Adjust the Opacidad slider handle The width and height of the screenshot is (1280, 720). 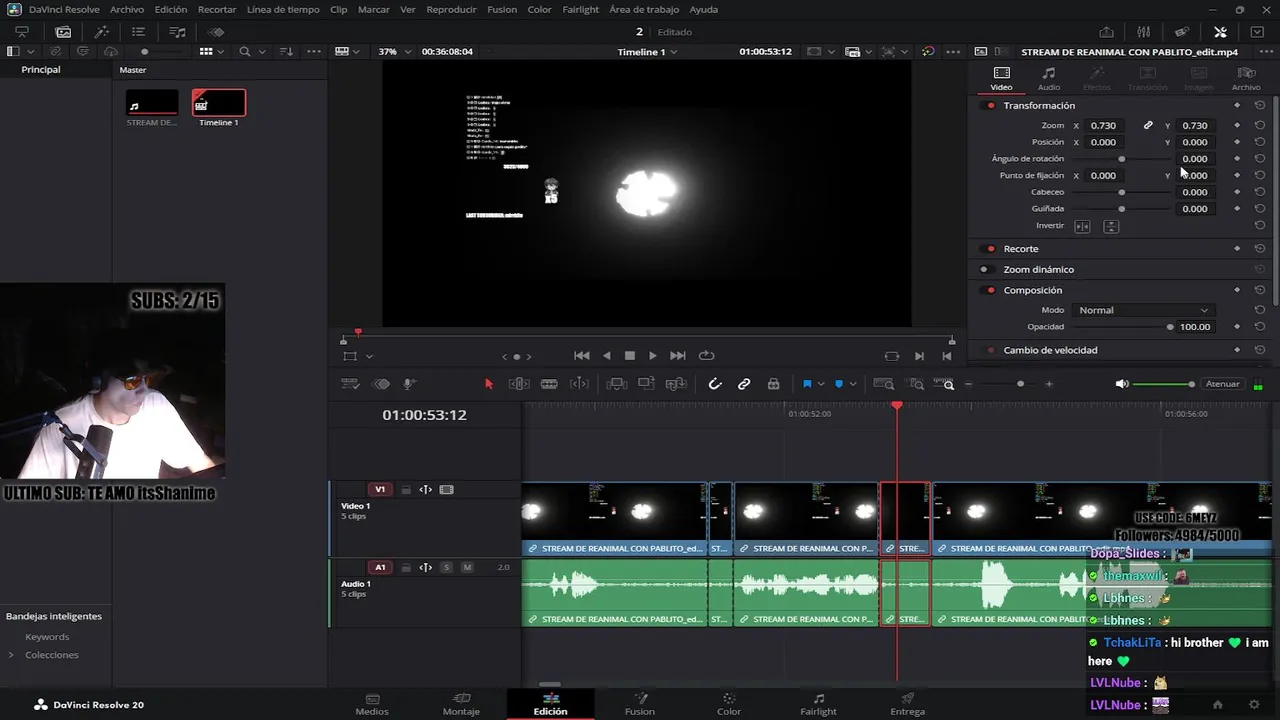point(1170,327)
